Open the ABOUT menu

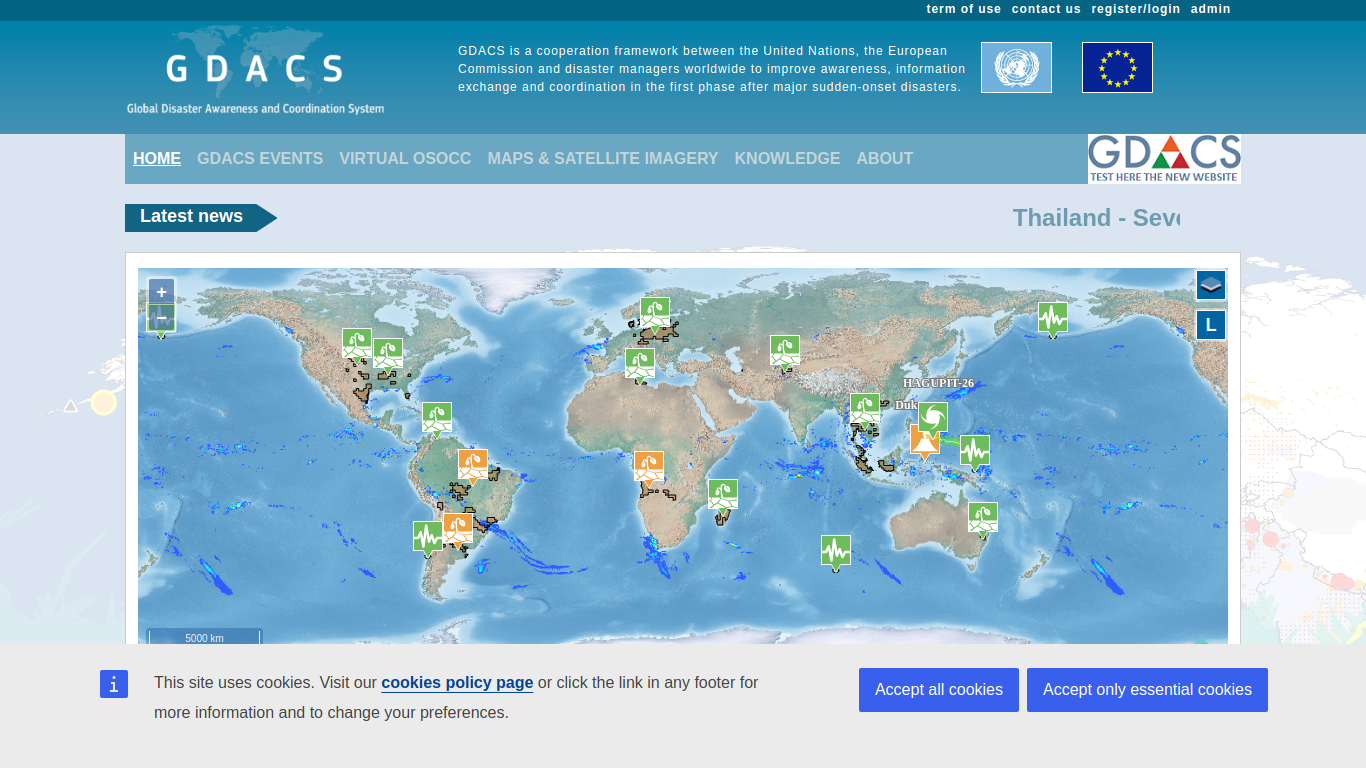click(885, 158)
